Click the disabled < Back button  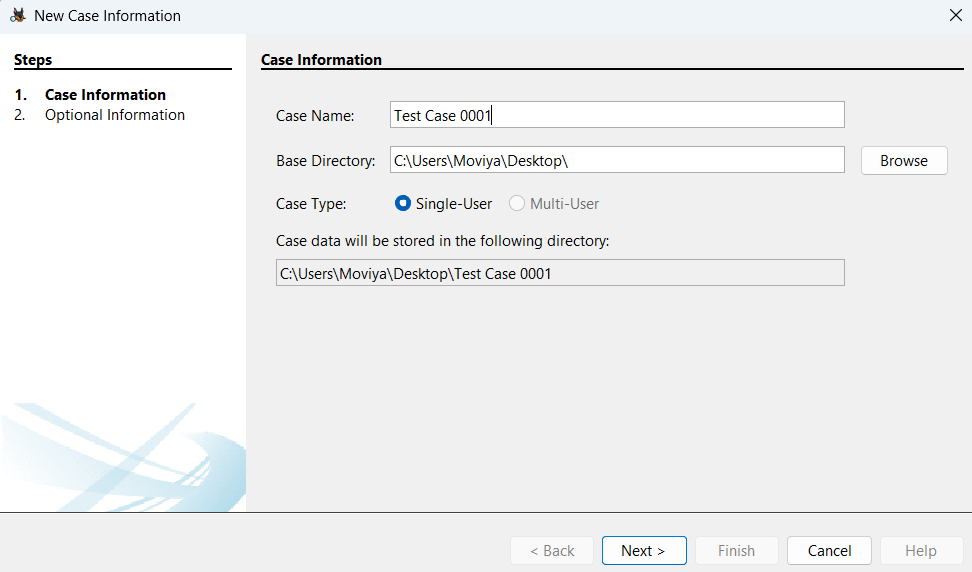[x=552, y=551]
